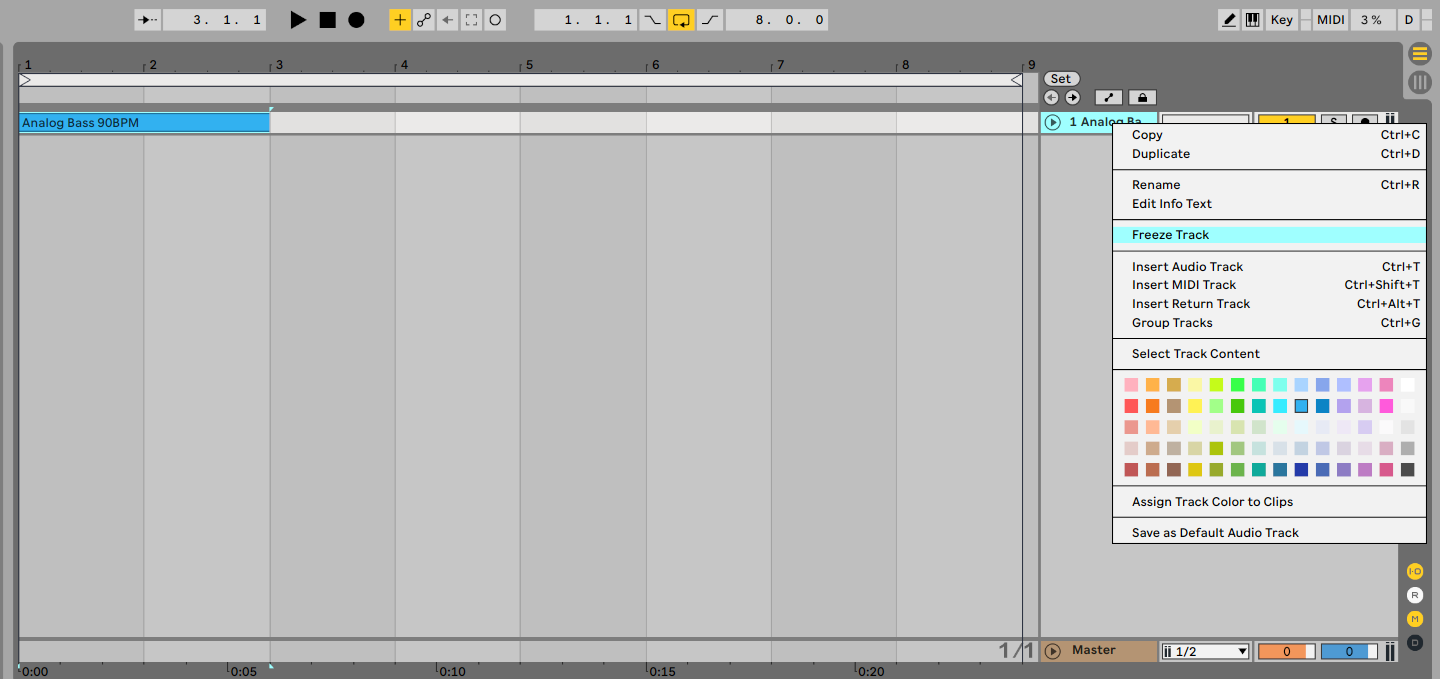Adjust the orange Master volume slider
This screenshot has width=1440, height=679.
click(1286, 652)
